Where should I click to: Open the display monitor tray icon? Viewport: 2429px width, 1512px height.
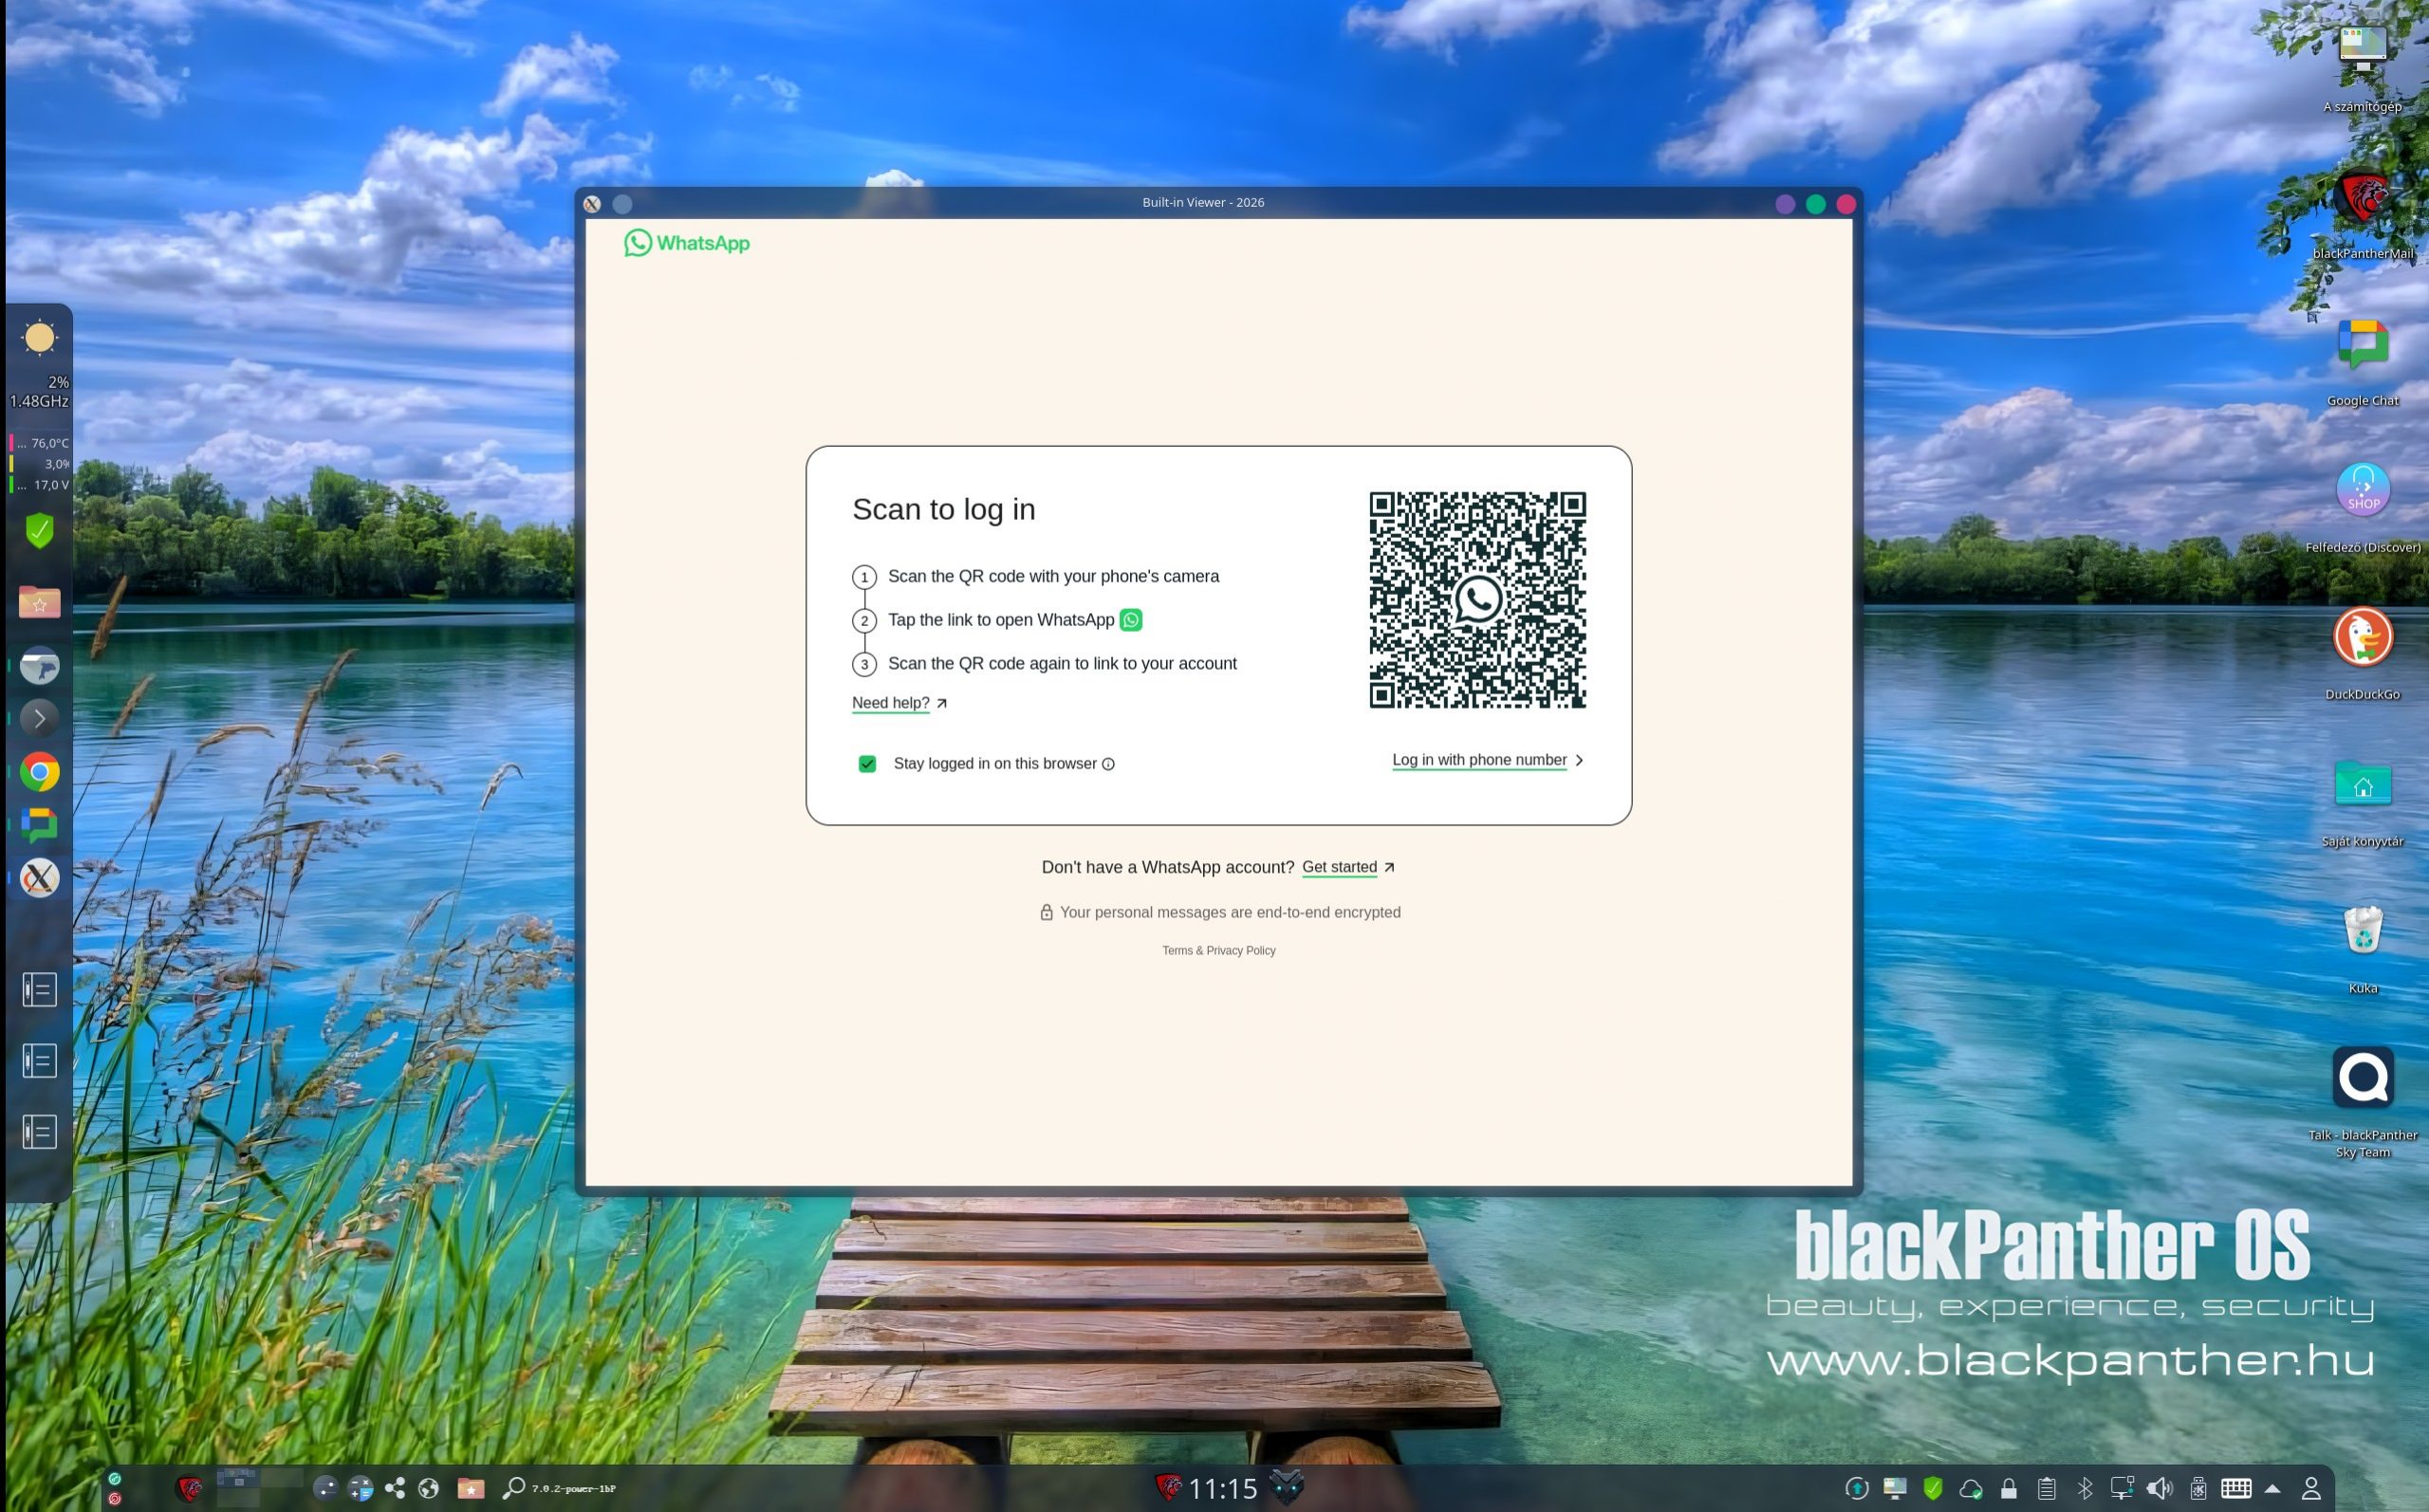pyautogui.click(x=1895, y=1489)
